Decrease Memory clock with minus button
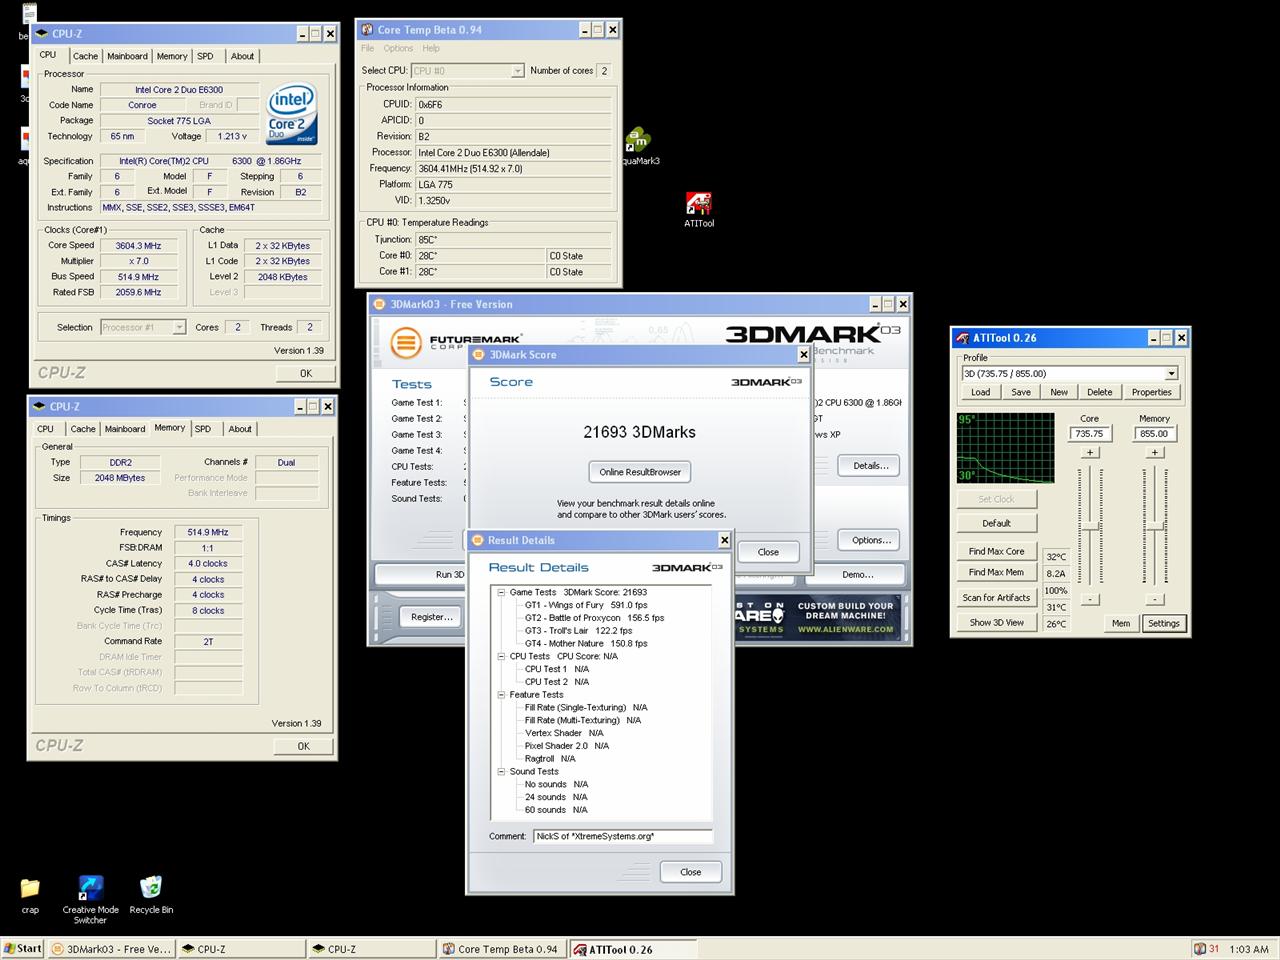Viewport: 1280px width, 960px height. tap(1154, 600)
